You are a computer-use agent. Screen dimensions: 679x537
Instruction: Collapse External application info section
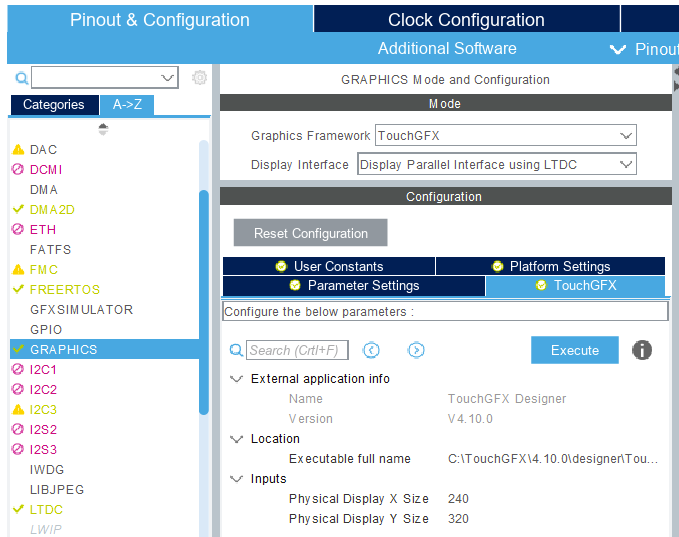(x=236, y=379)
